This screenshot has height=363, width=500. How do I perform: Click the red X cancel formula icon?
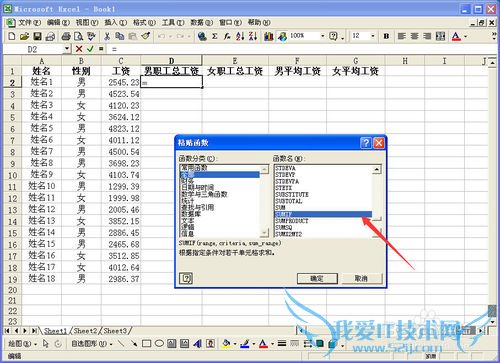coord(79,49)
